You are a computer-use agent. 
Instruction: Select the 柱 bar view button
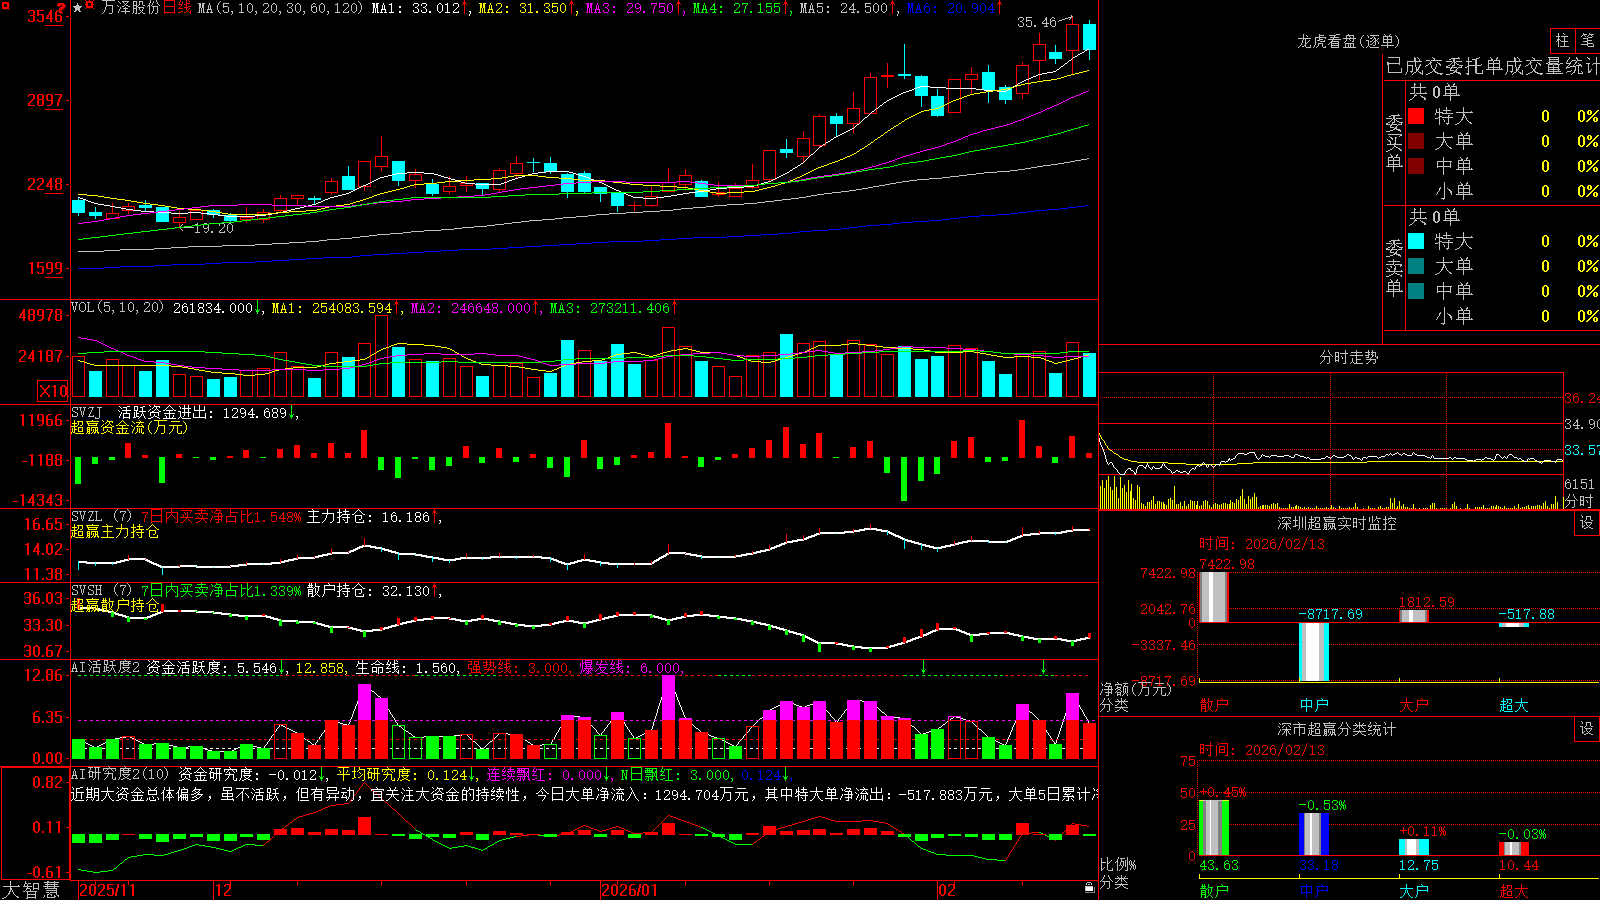click(1562, 40)
